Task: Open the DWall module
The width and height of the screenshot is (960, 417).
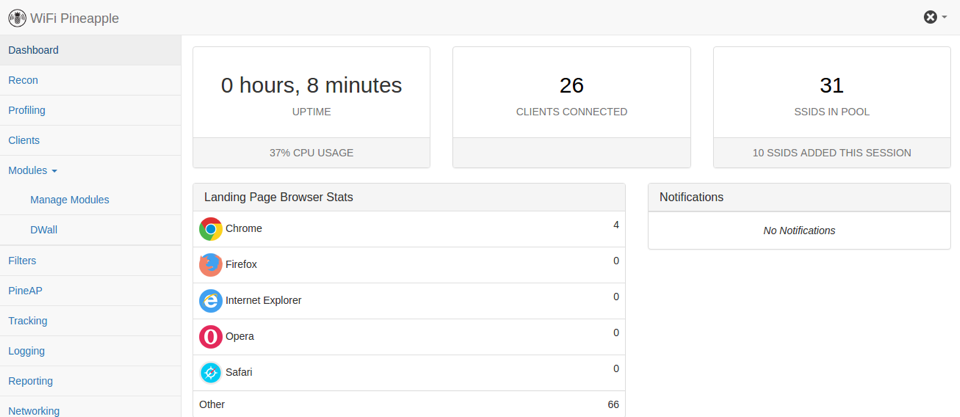Action: pos(91,230)
